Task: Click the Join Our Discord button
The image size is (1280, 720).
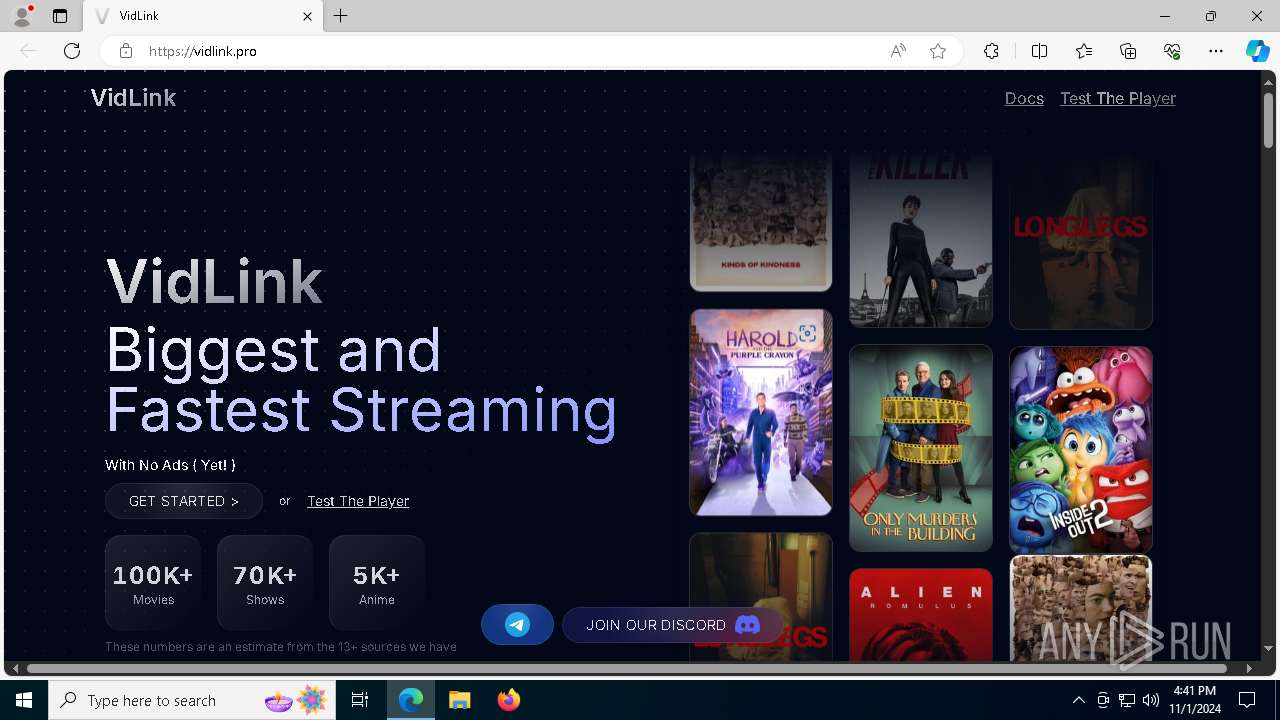Action: (673, 625)
